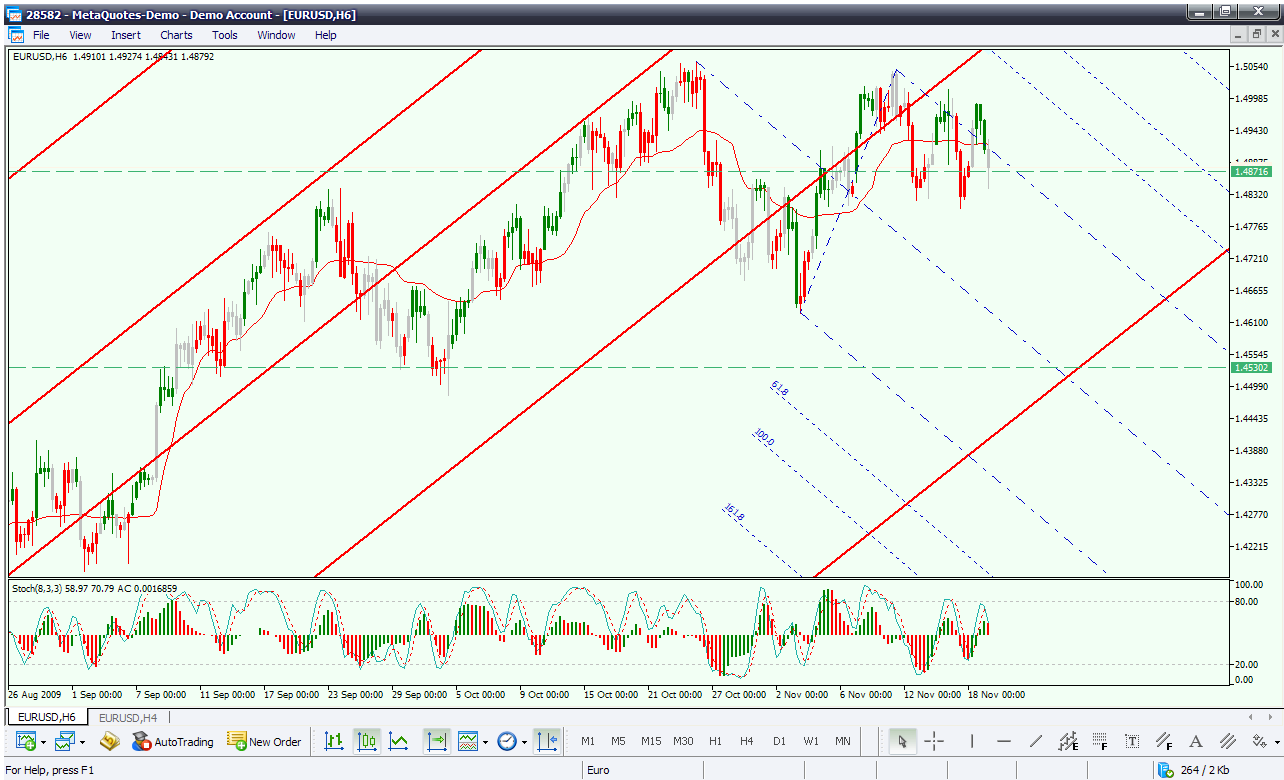Enable AutoTrading
The width and height of the screenshot is (1284, 780).
click(x=173, y=741)
